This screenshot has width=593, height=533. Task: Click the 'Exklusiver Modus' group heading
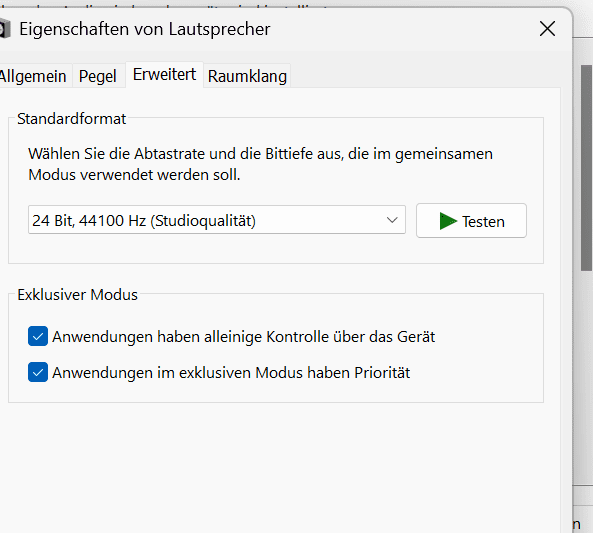tap(78, 295)
